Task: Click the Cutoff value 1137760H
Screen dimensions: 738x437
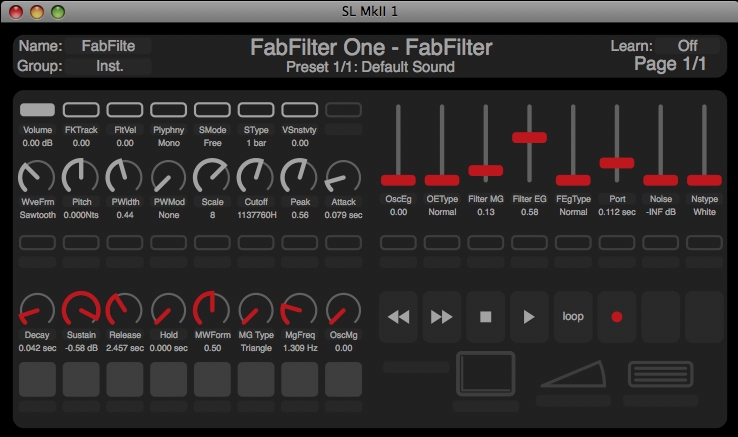Action: point(257,215)
